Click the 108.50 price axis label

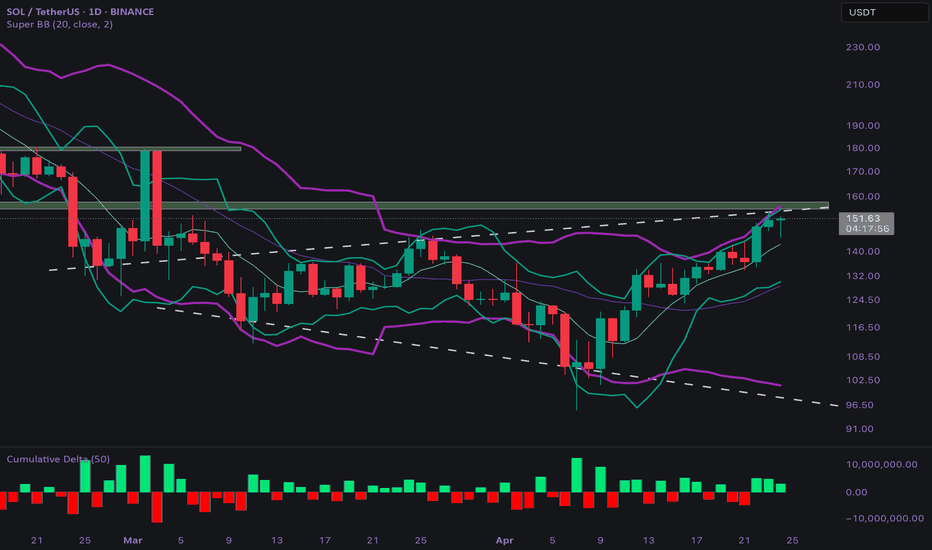863,357
